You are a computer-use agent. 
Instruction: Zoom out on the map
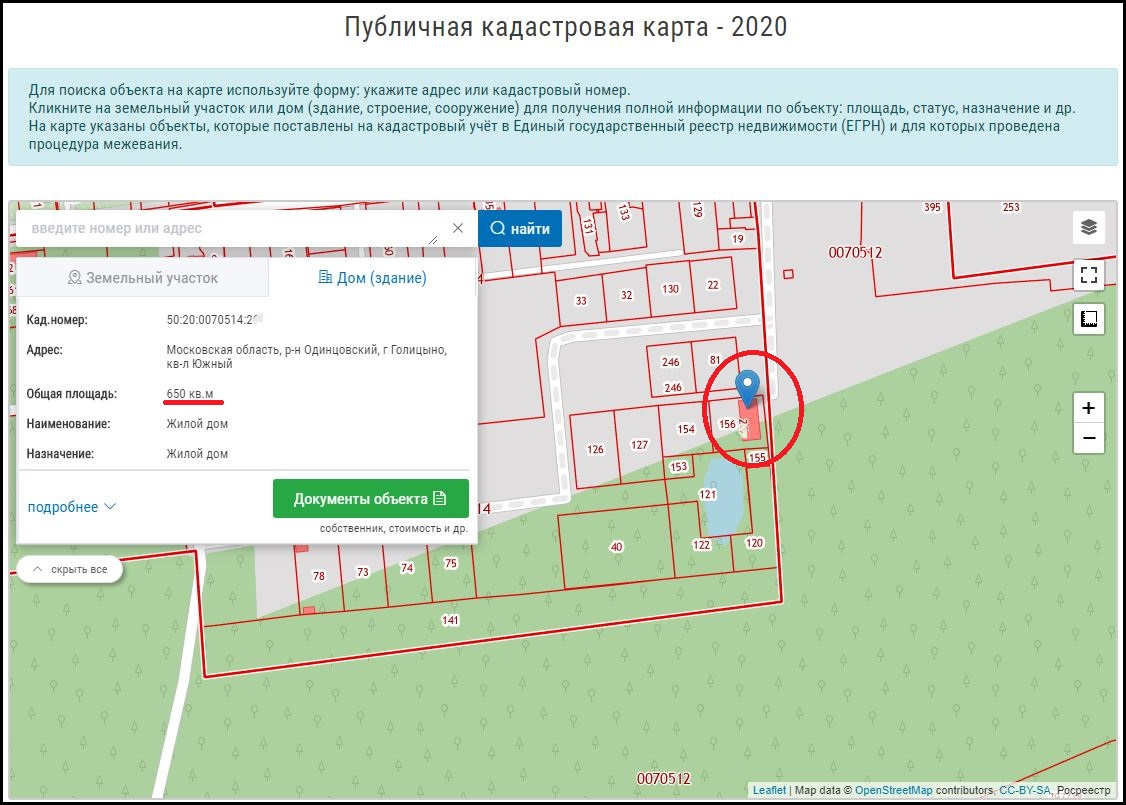[1089, 438]
